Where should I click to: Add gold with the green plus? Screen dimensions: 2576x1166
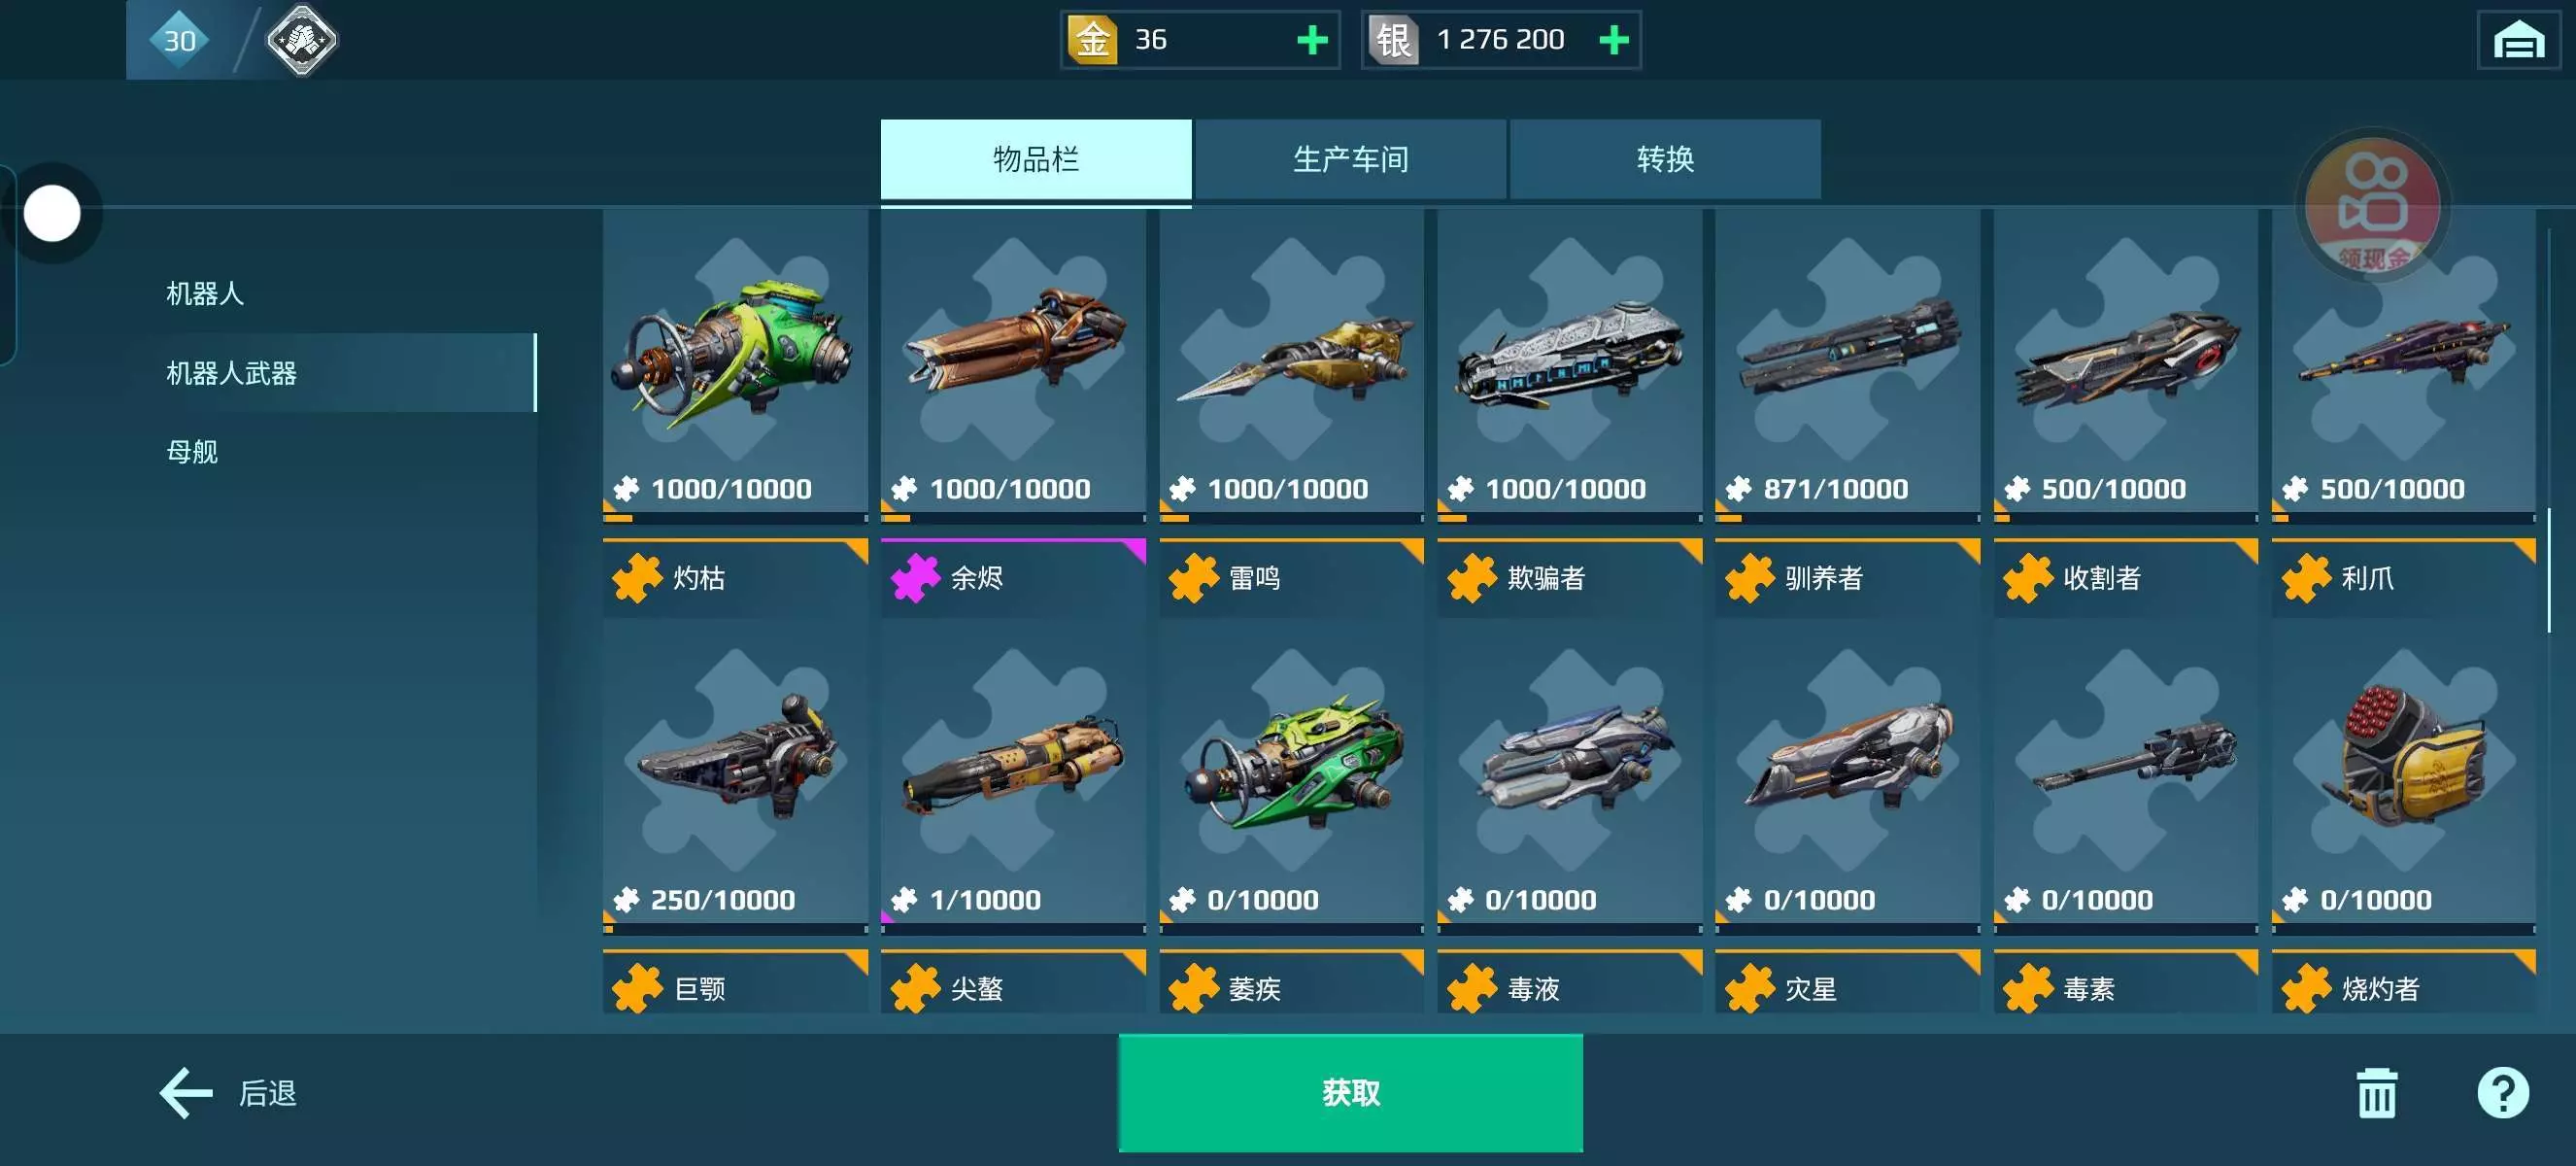1312,40
